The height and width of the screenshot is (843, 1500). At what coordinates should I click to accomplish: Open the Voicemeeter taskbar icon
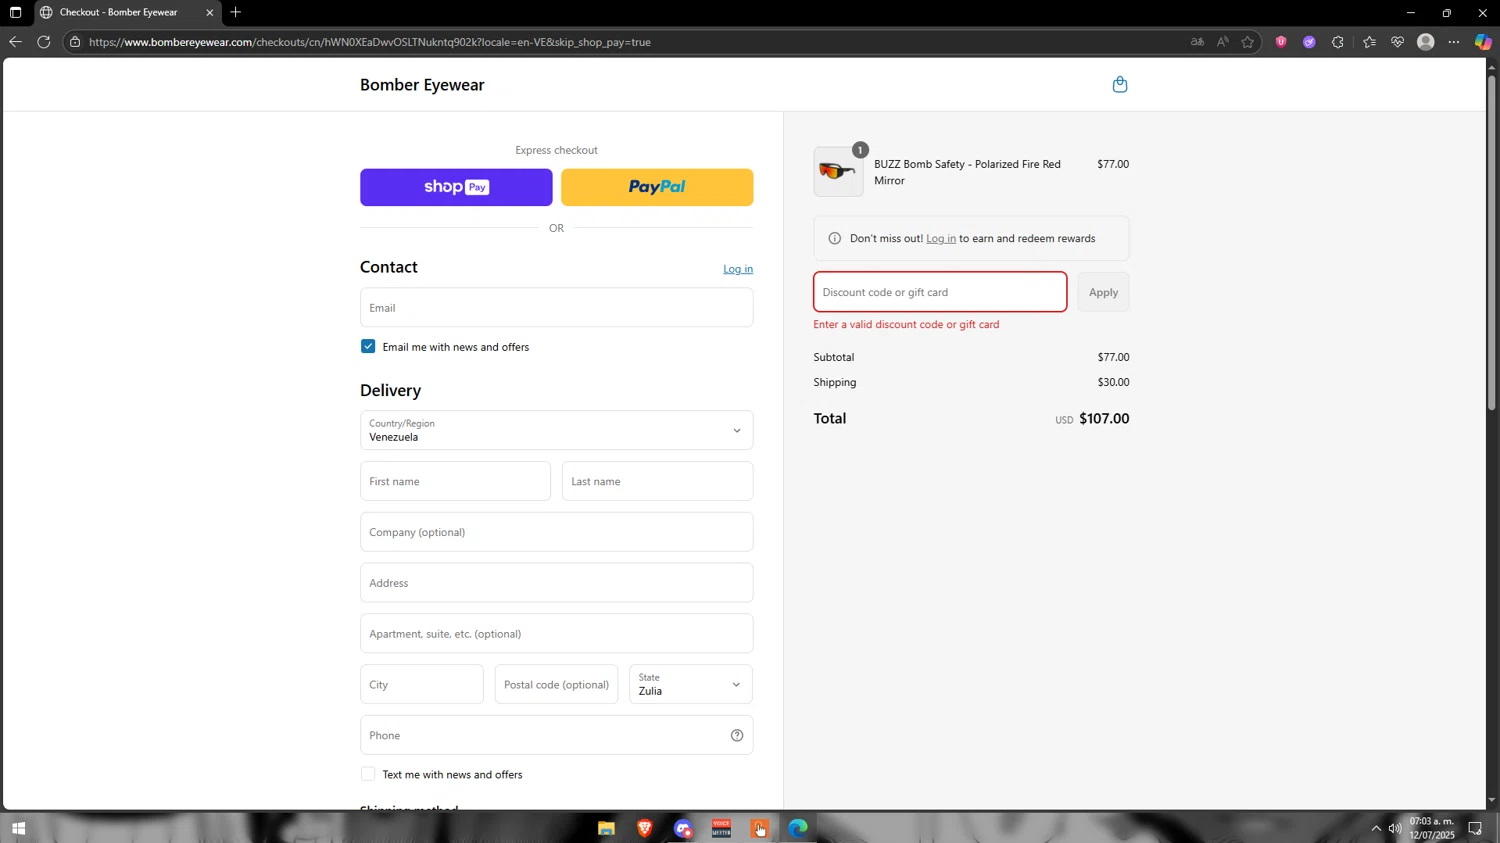pos(721,829)
